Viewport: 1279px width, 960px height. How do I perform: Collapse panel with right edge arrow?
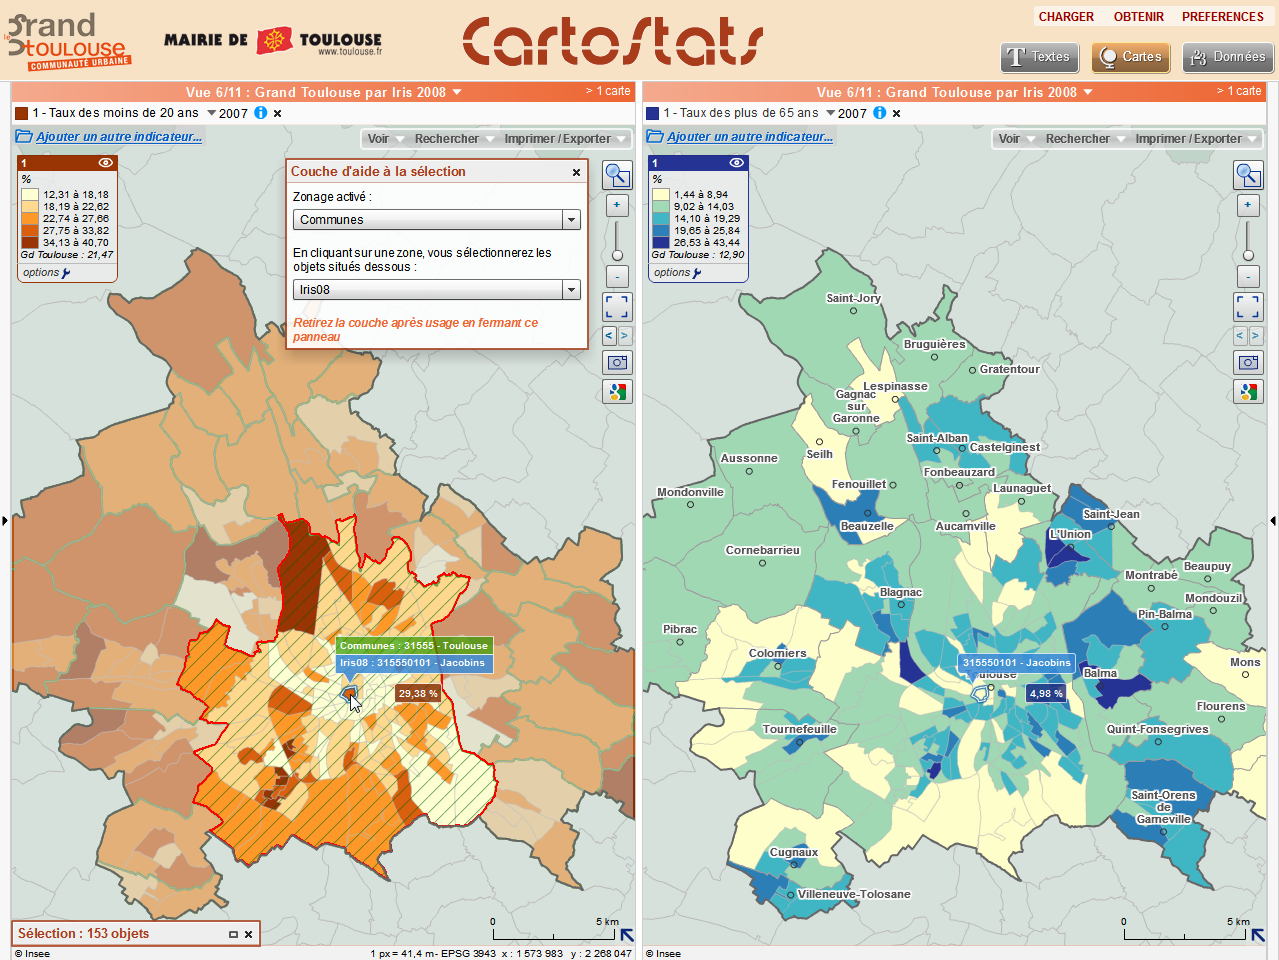[1273, 520]
